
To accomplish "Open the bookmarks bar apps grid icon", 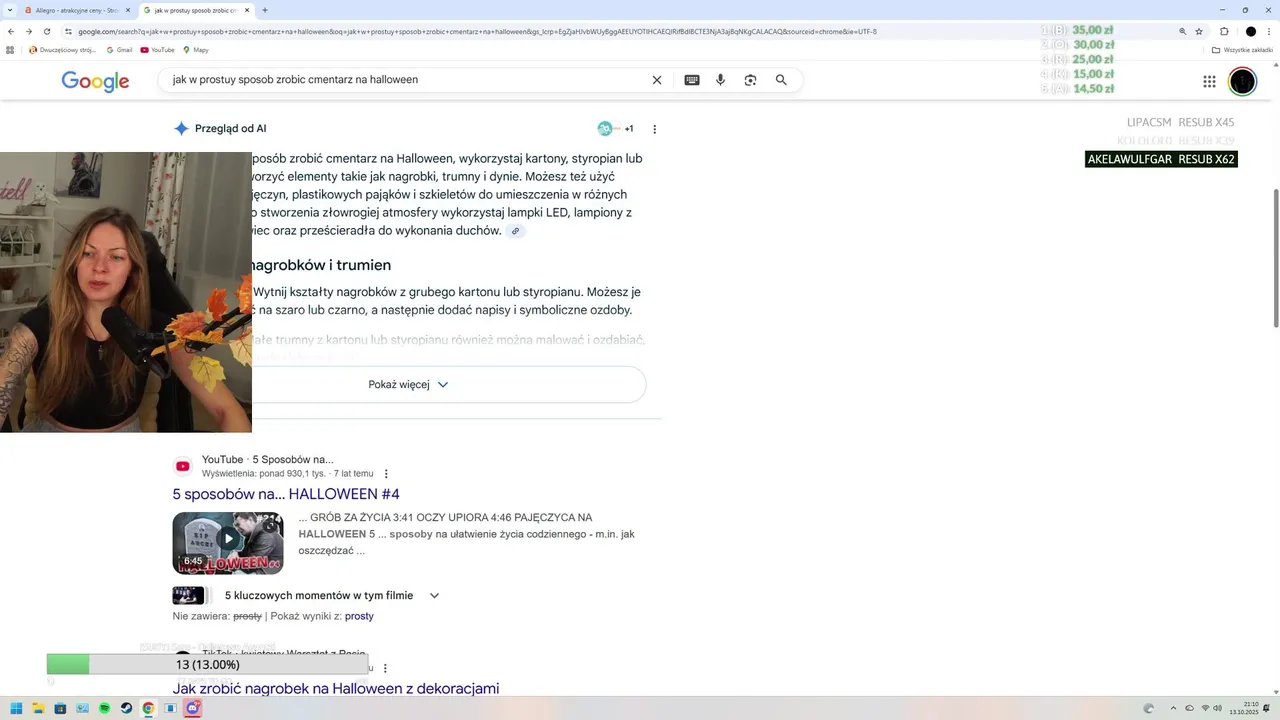I will tap(11, 50).
